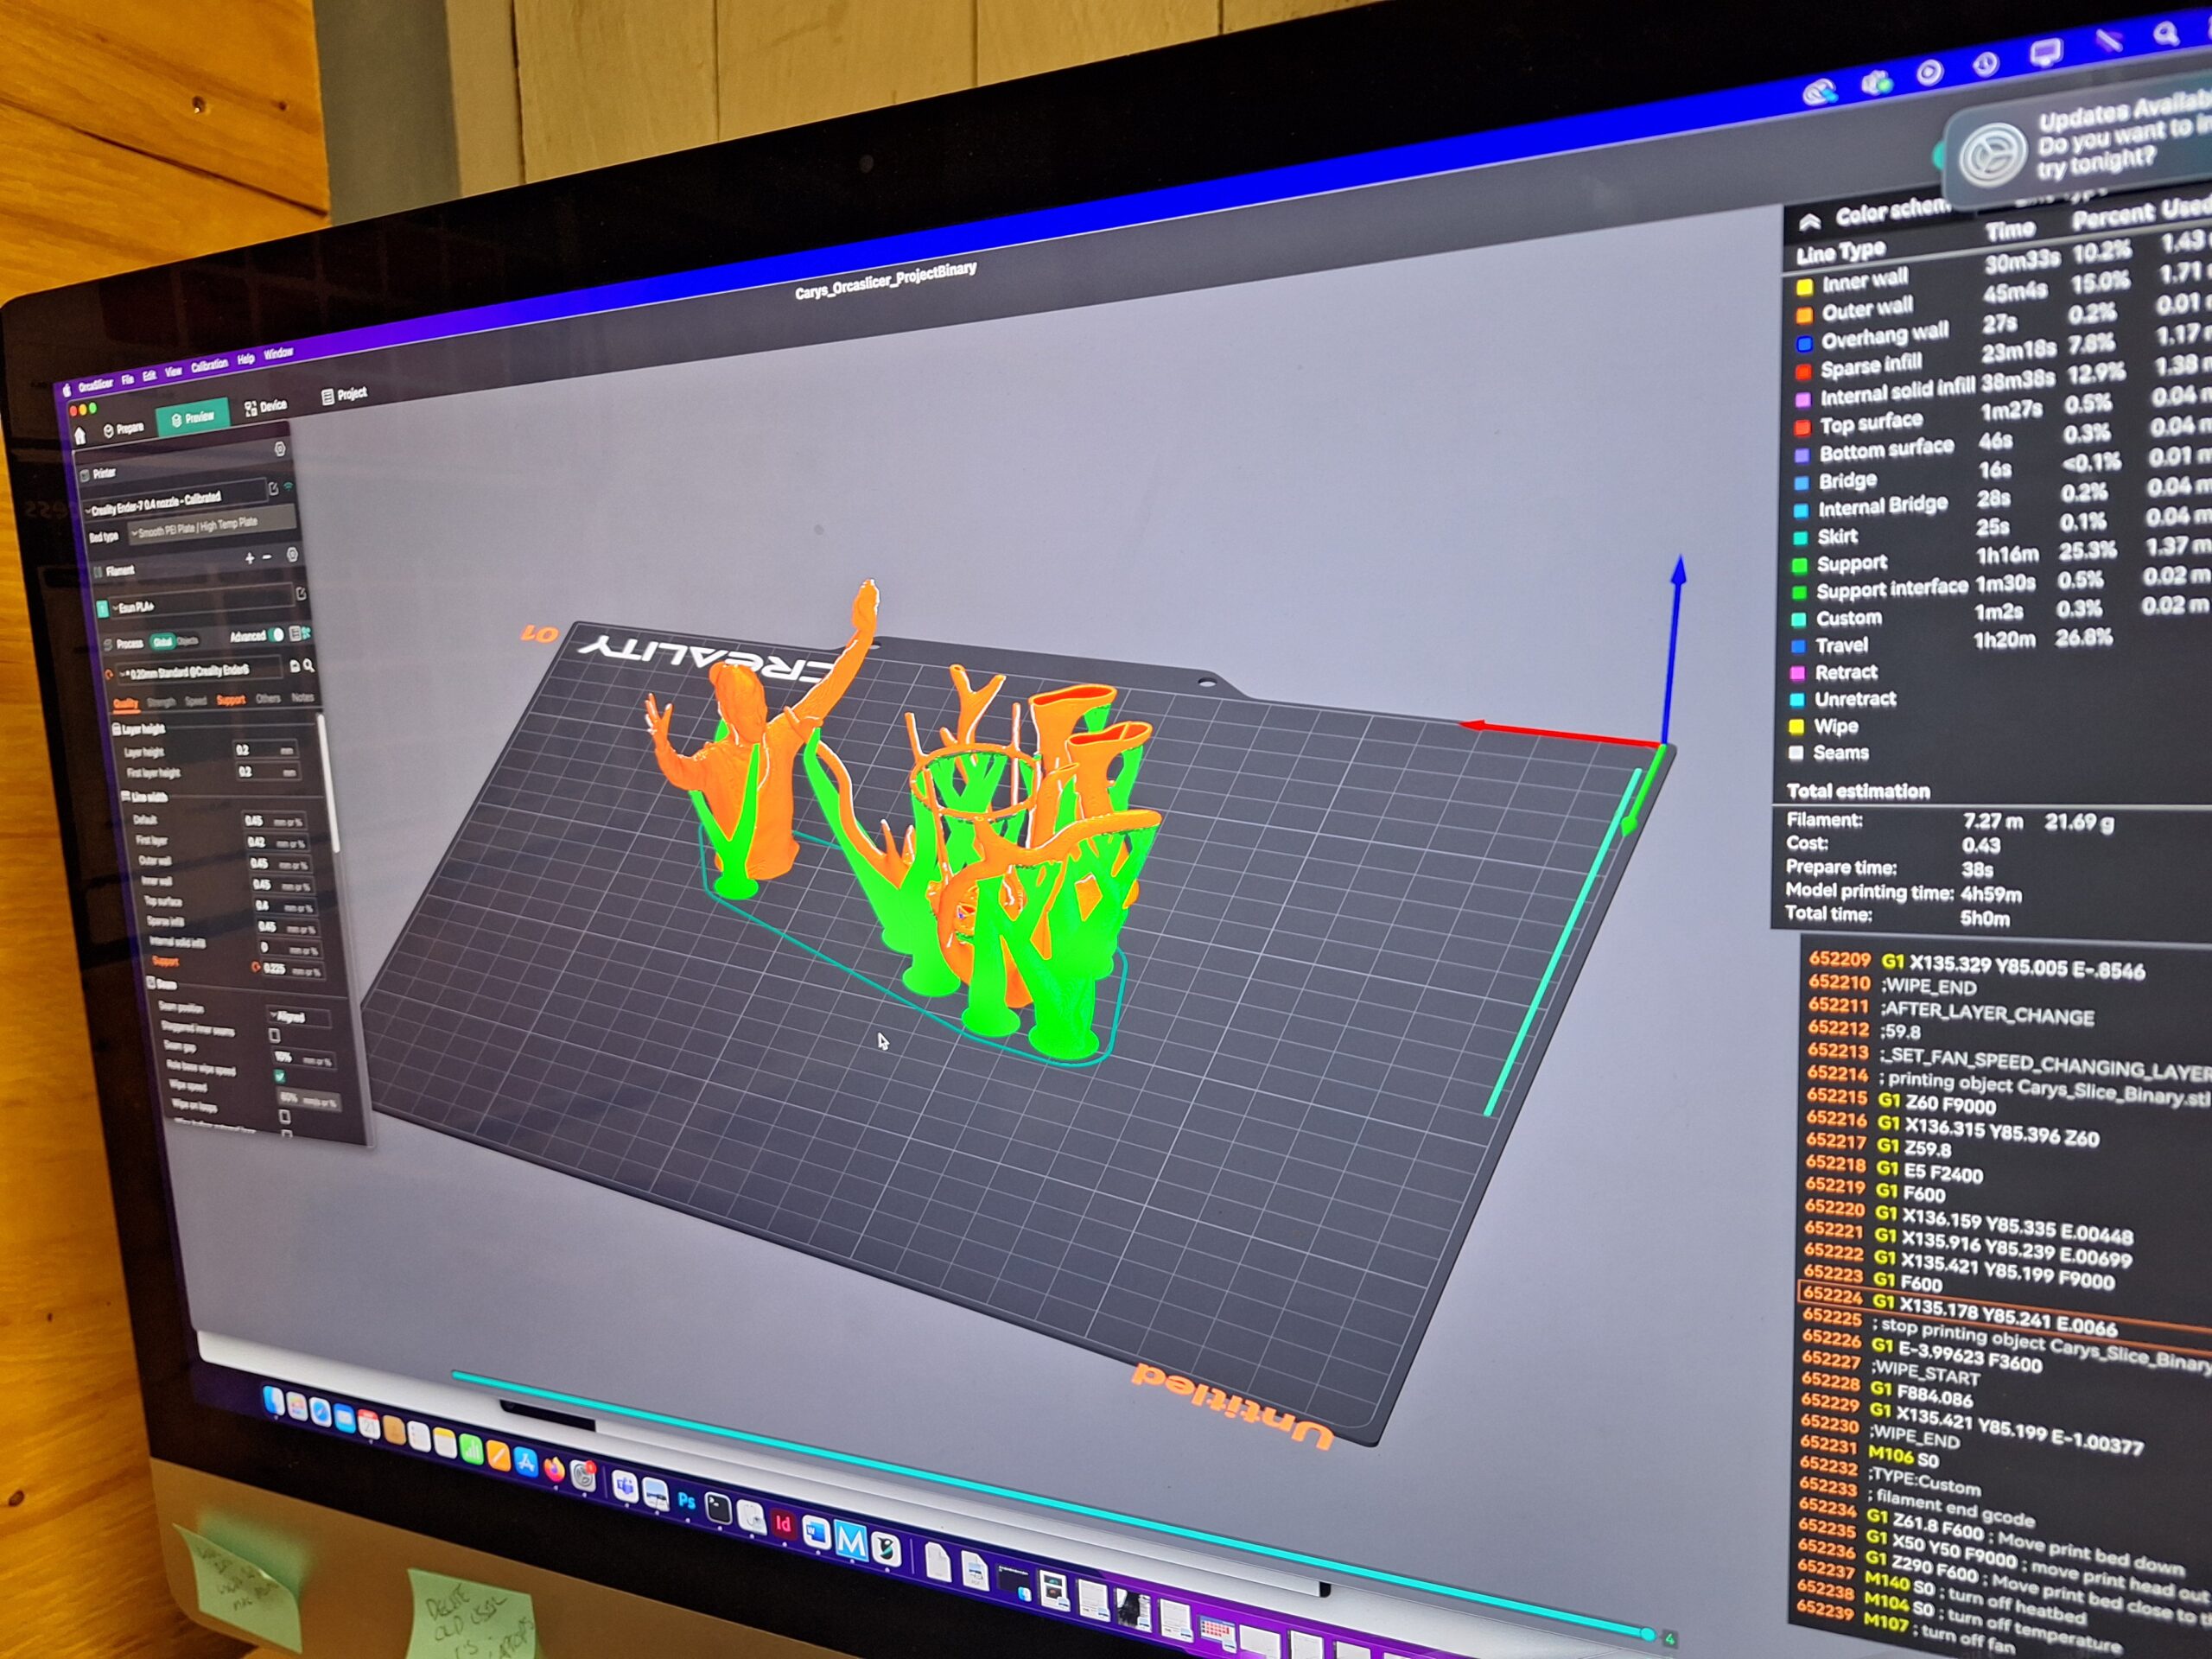Open the Calibration menu
The image size is (2212, 1659).
(x=209, y=365)
